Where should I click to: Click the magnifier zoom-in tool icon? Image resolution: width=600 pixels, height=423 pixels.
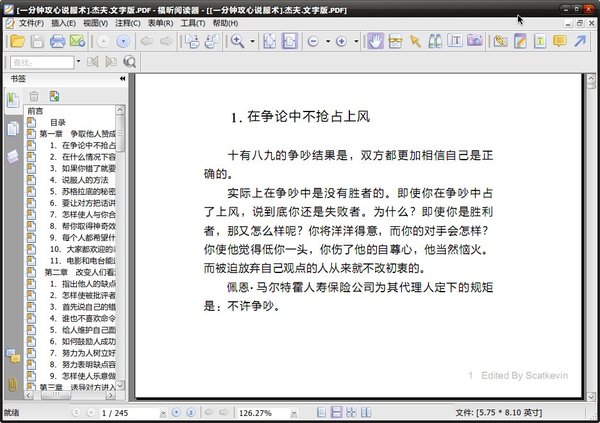[238, 41]
